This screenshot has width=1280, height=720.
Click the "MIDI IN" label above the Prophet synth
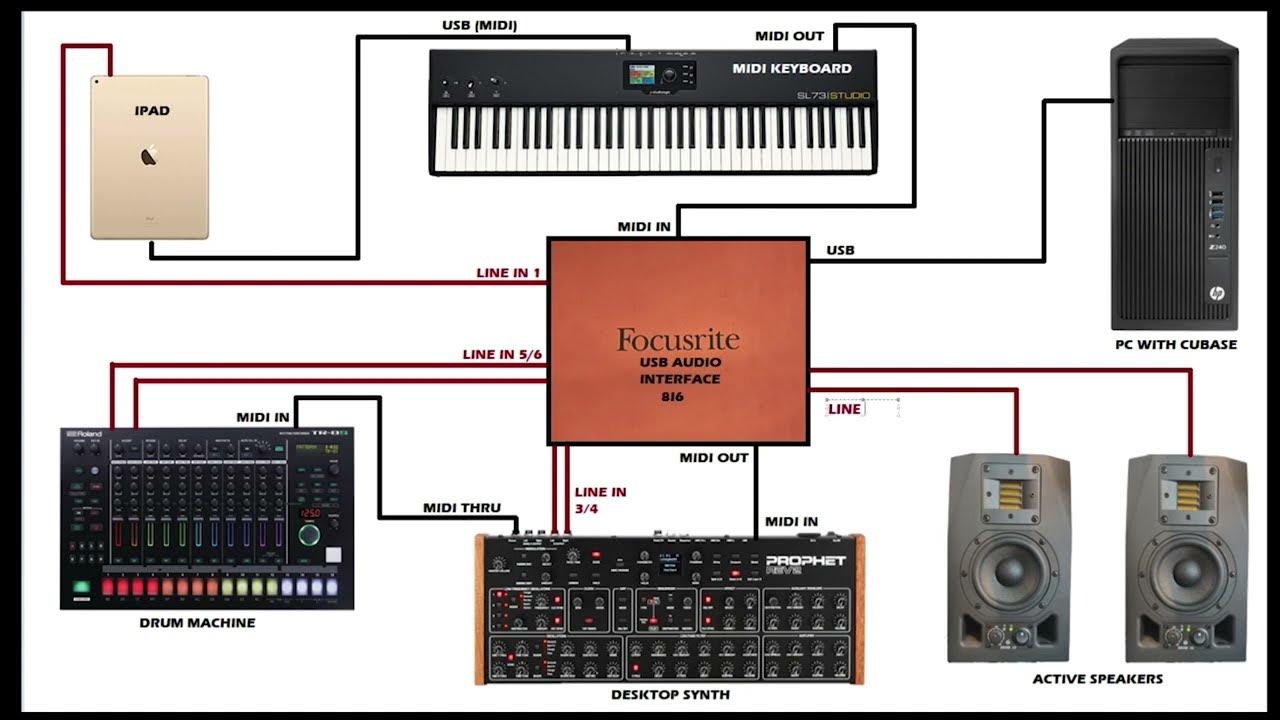click(792, 522)
